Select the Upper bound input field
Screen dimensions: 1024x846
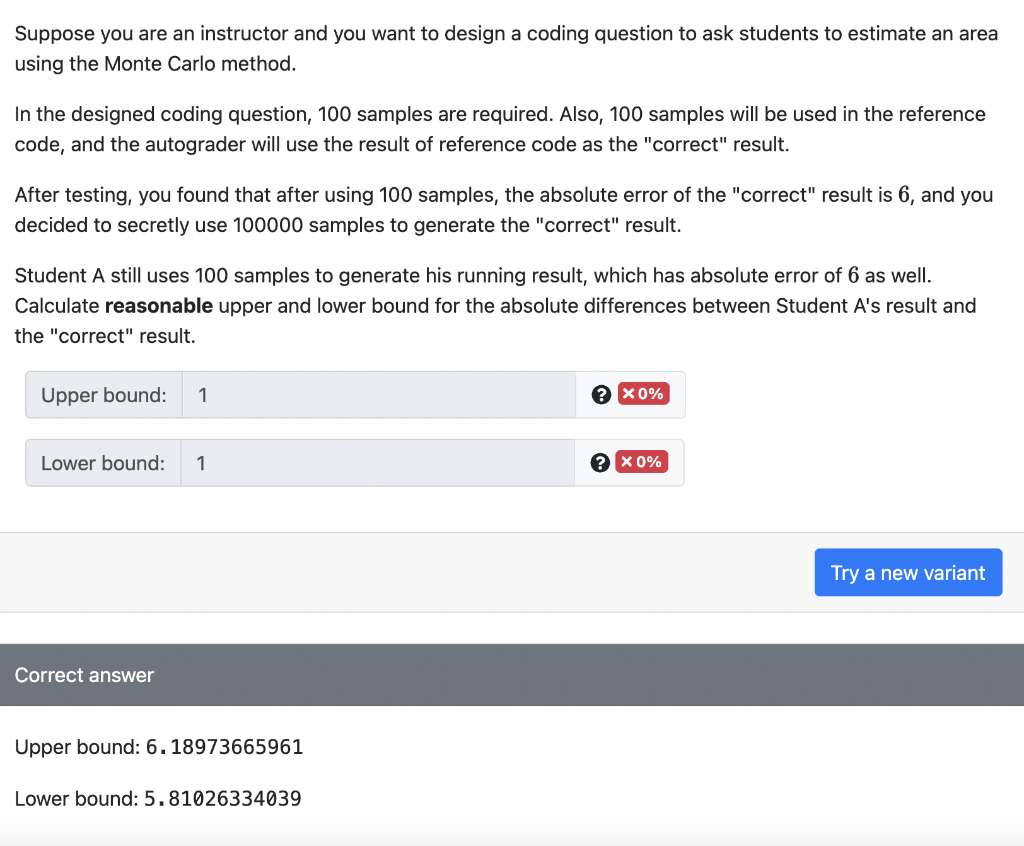(380, 394)
